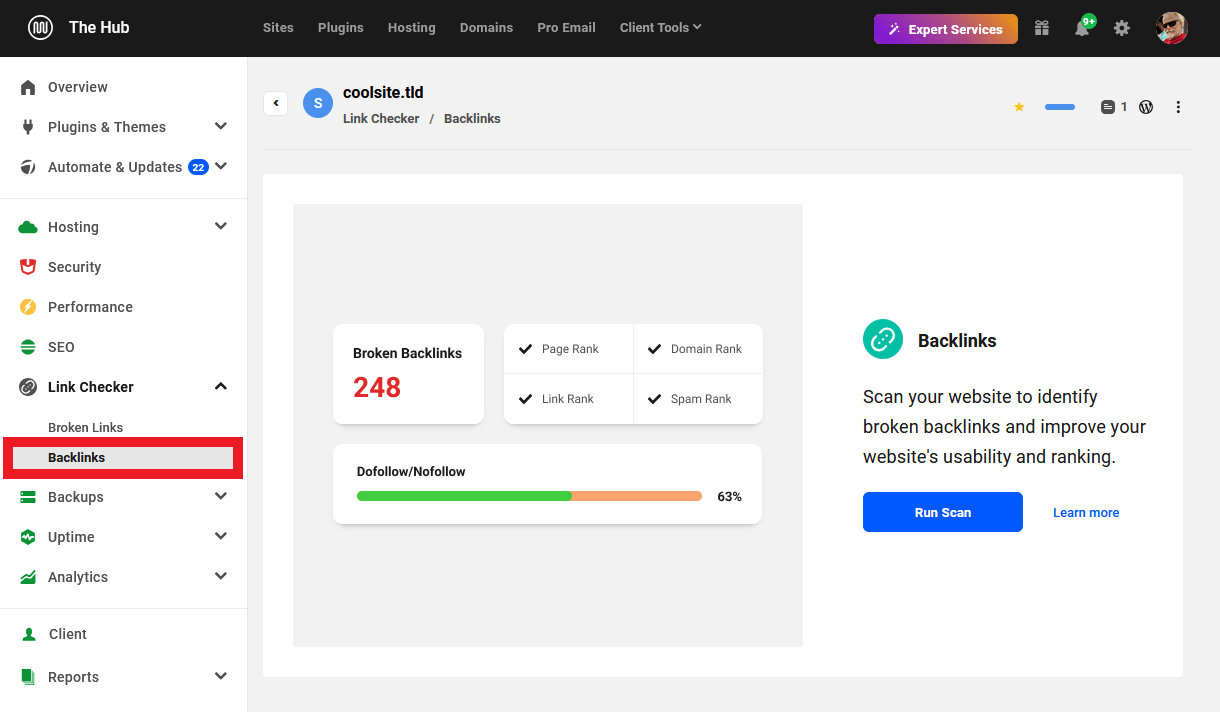Uncheck the Page Rank checkbox

[x=525, y=348]
